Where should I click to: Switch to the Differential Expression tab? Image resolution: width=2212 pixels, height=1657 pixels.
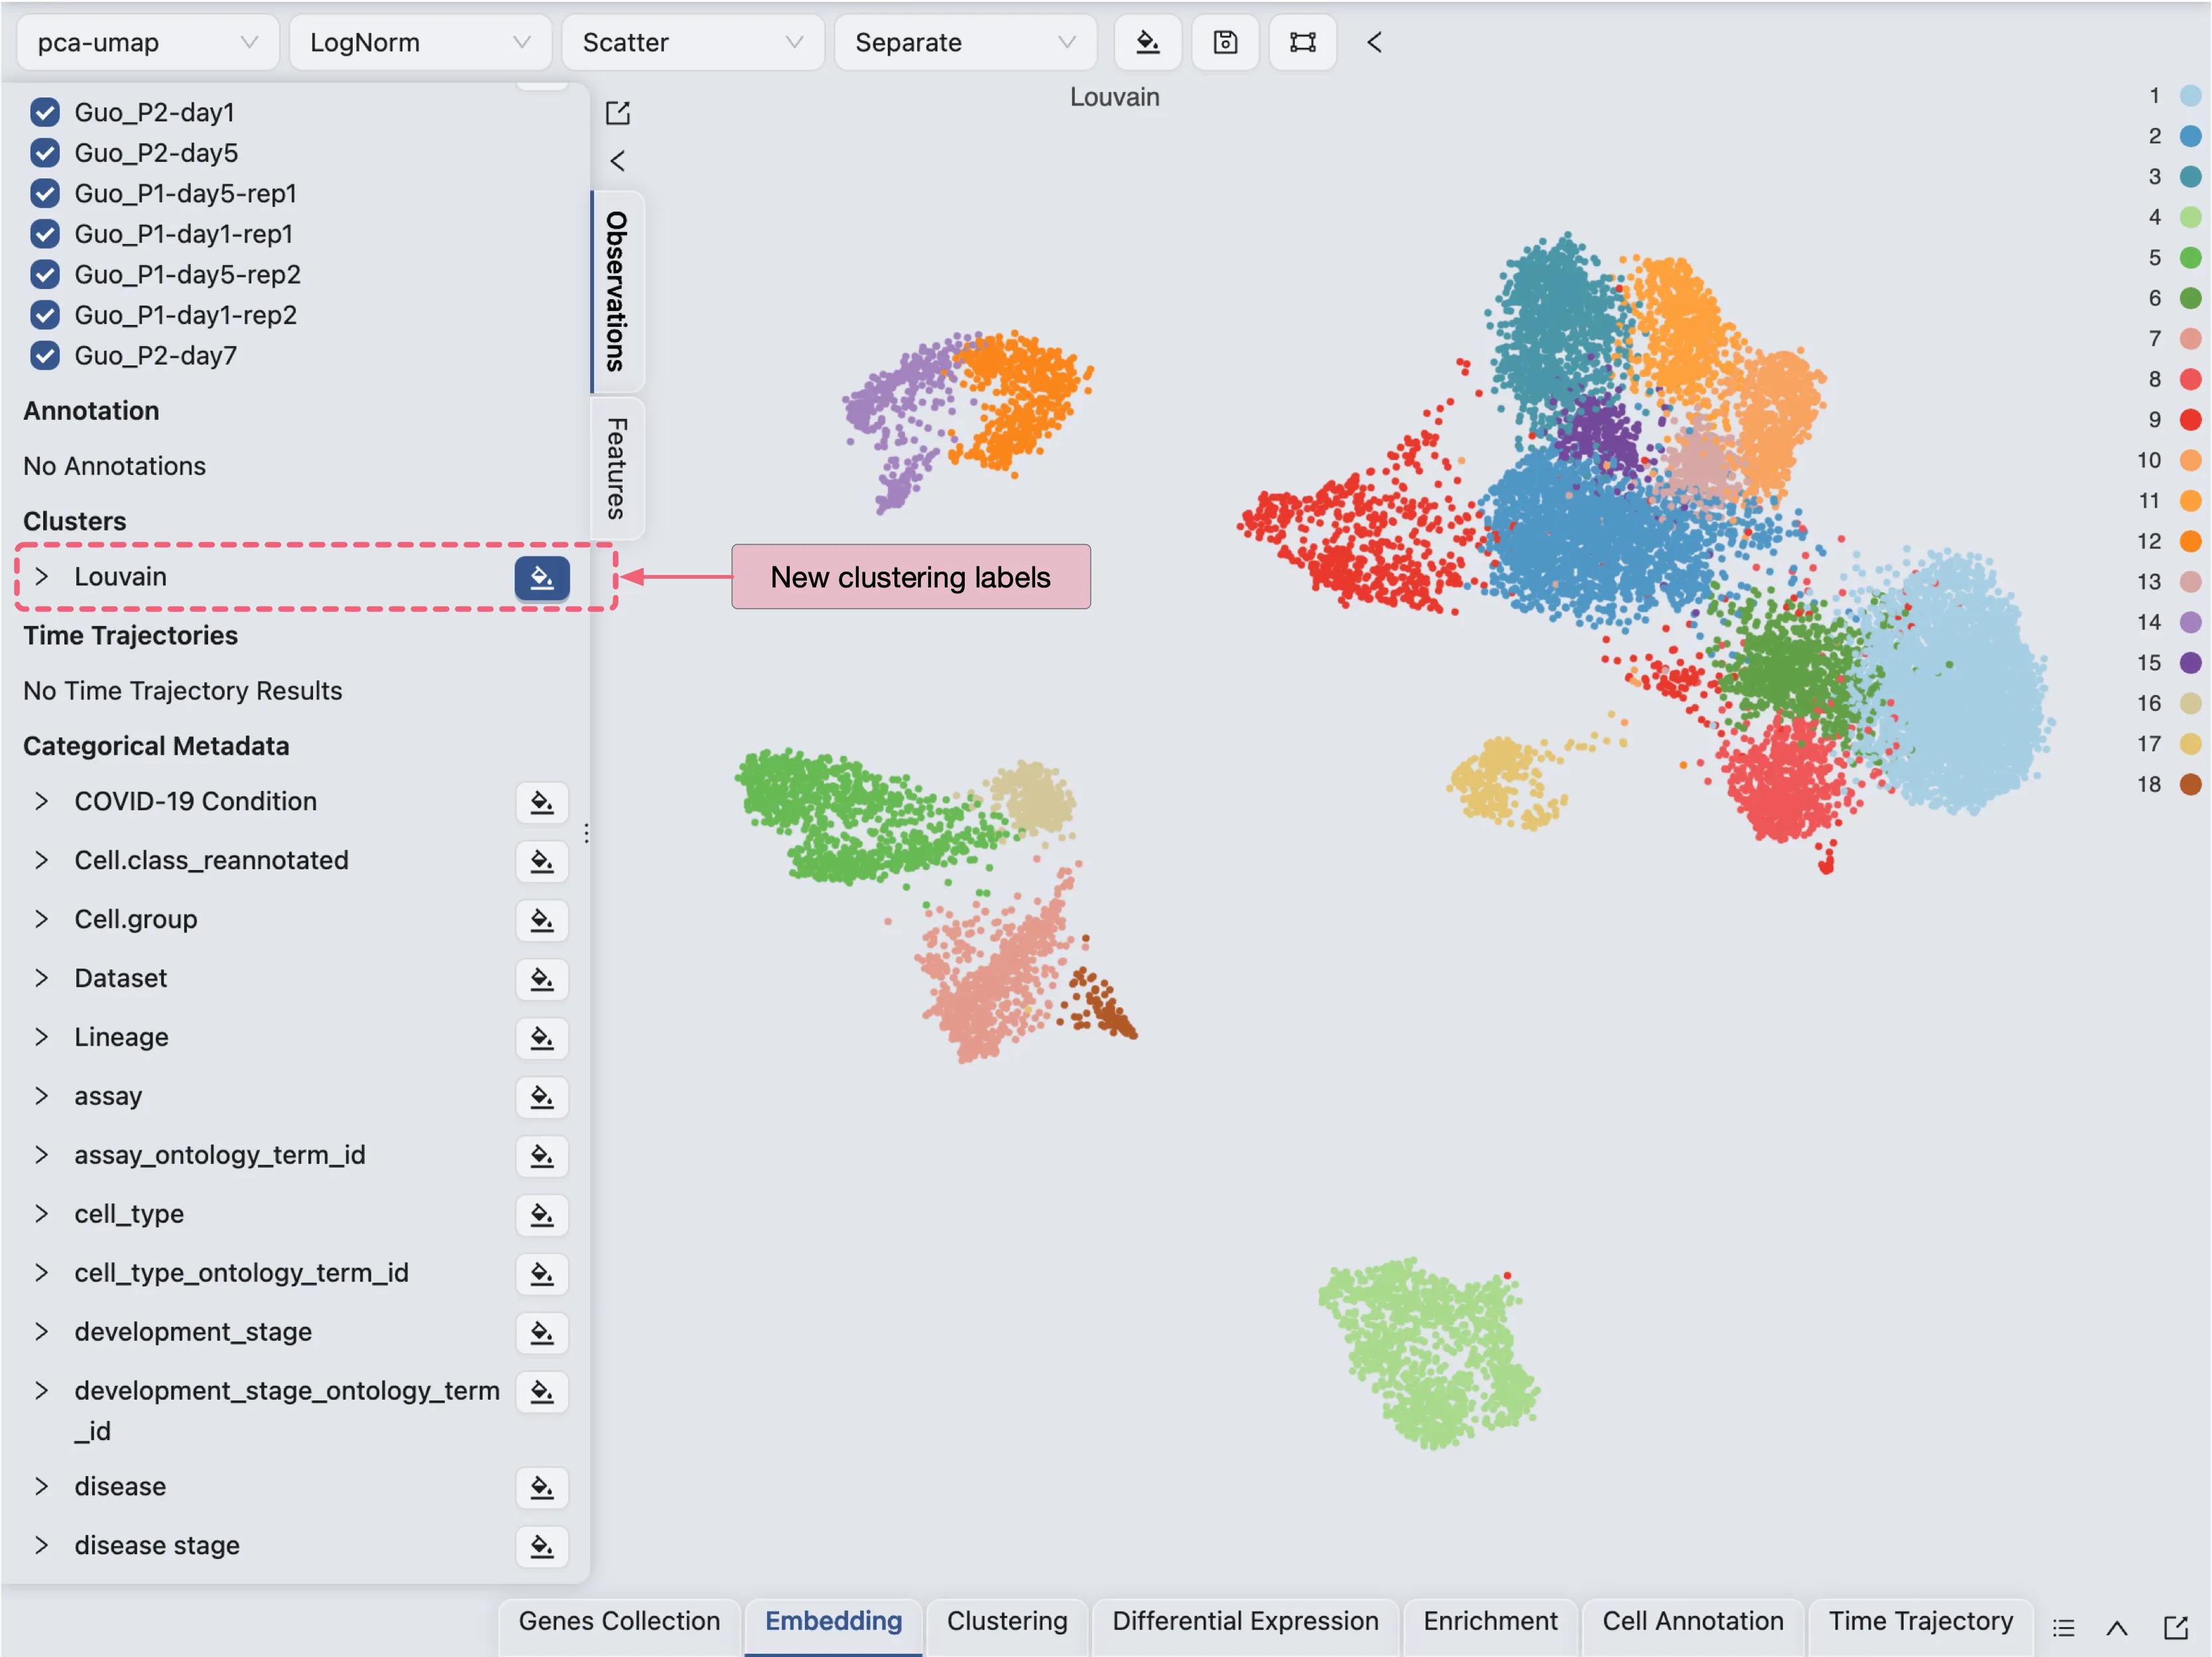tap(1245, 1621)
